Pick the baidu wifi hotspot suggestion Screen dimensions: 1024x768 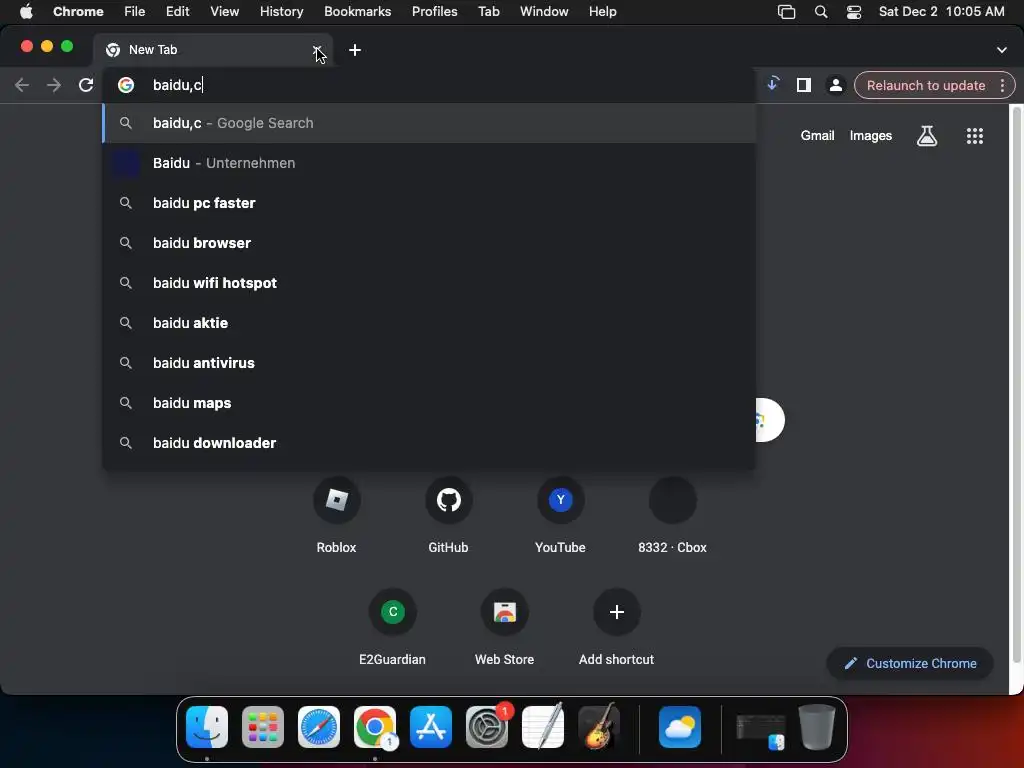(429, 283)
